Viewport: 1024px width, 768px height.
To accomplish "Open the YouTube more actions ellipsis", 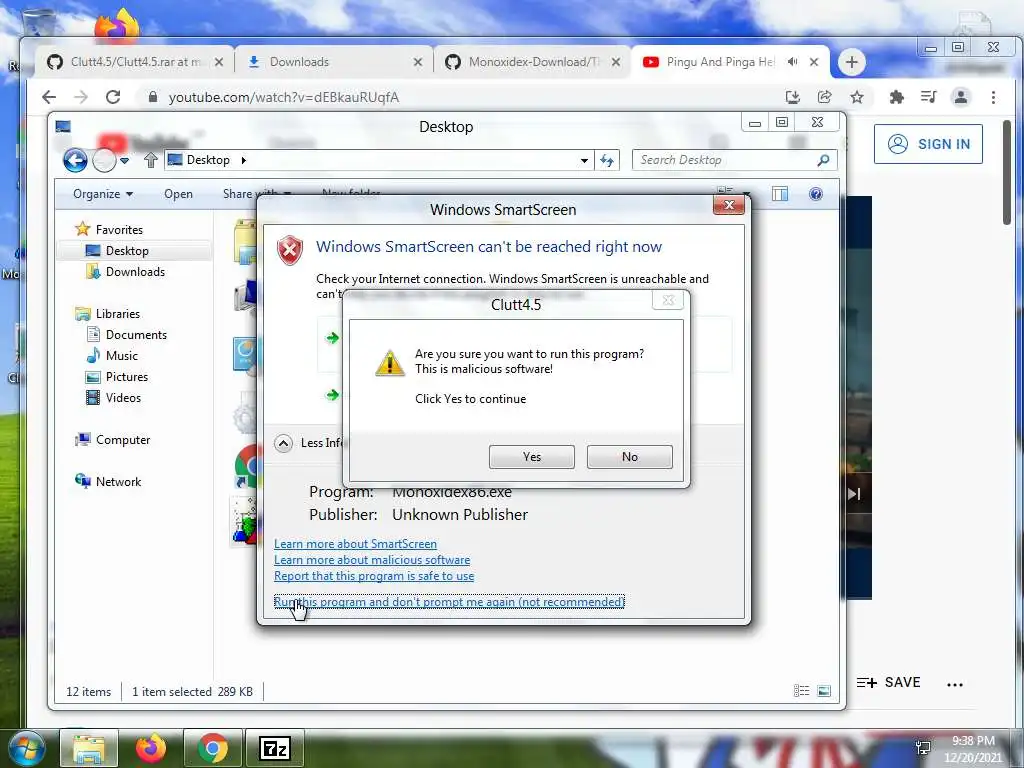I will pyautogui.click(x=955, y=684).
